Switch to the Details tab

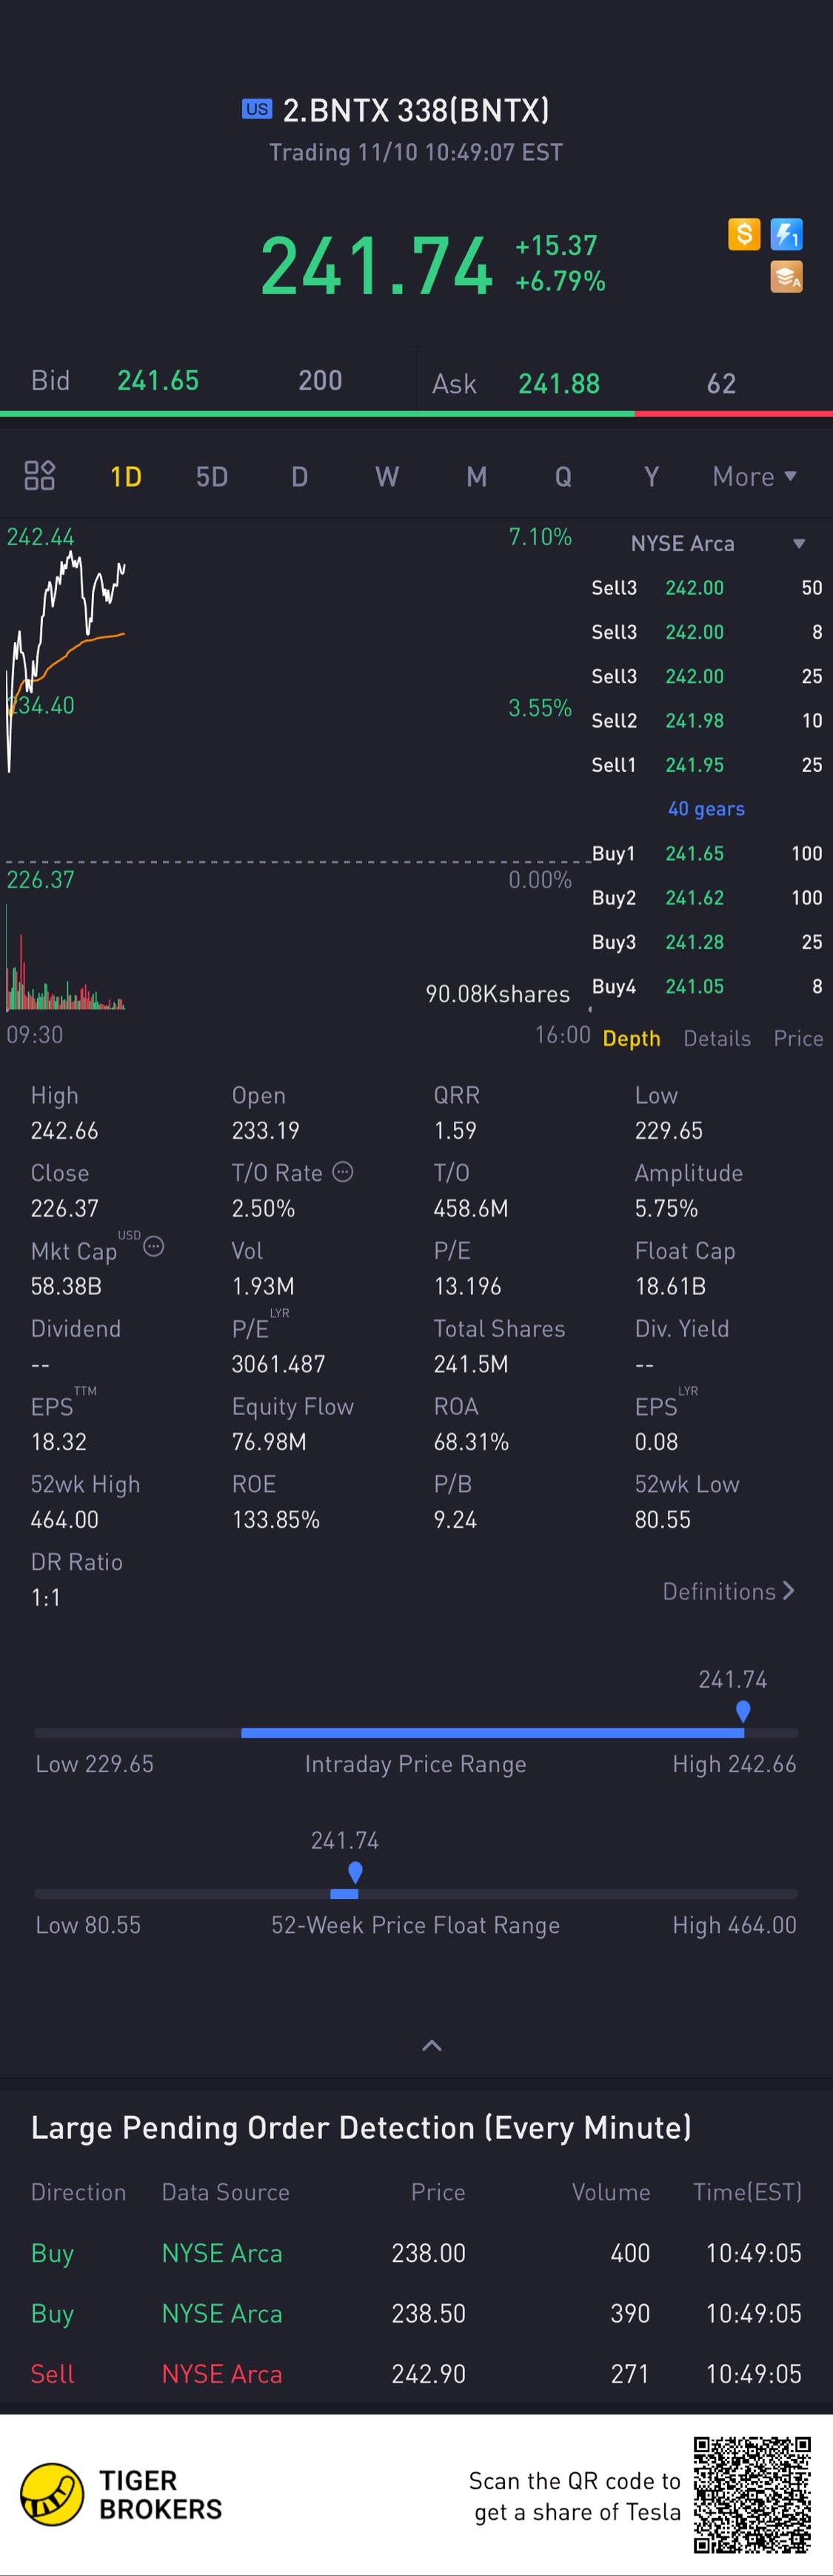point(717,1038)
